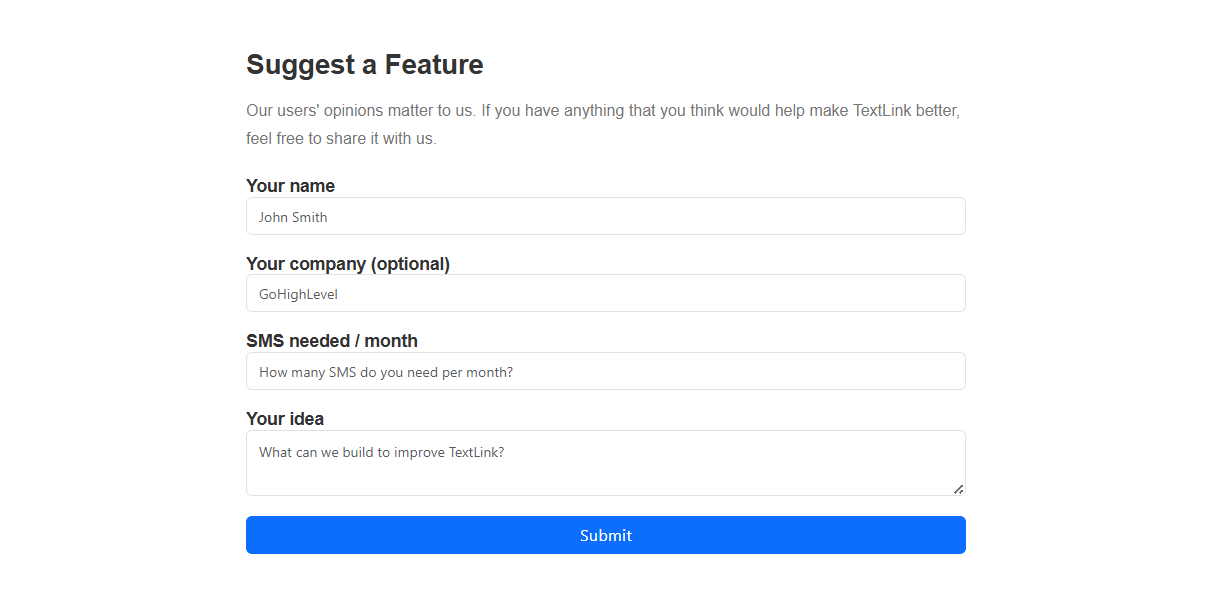Click the "John Smith" placeholder text

293,217
